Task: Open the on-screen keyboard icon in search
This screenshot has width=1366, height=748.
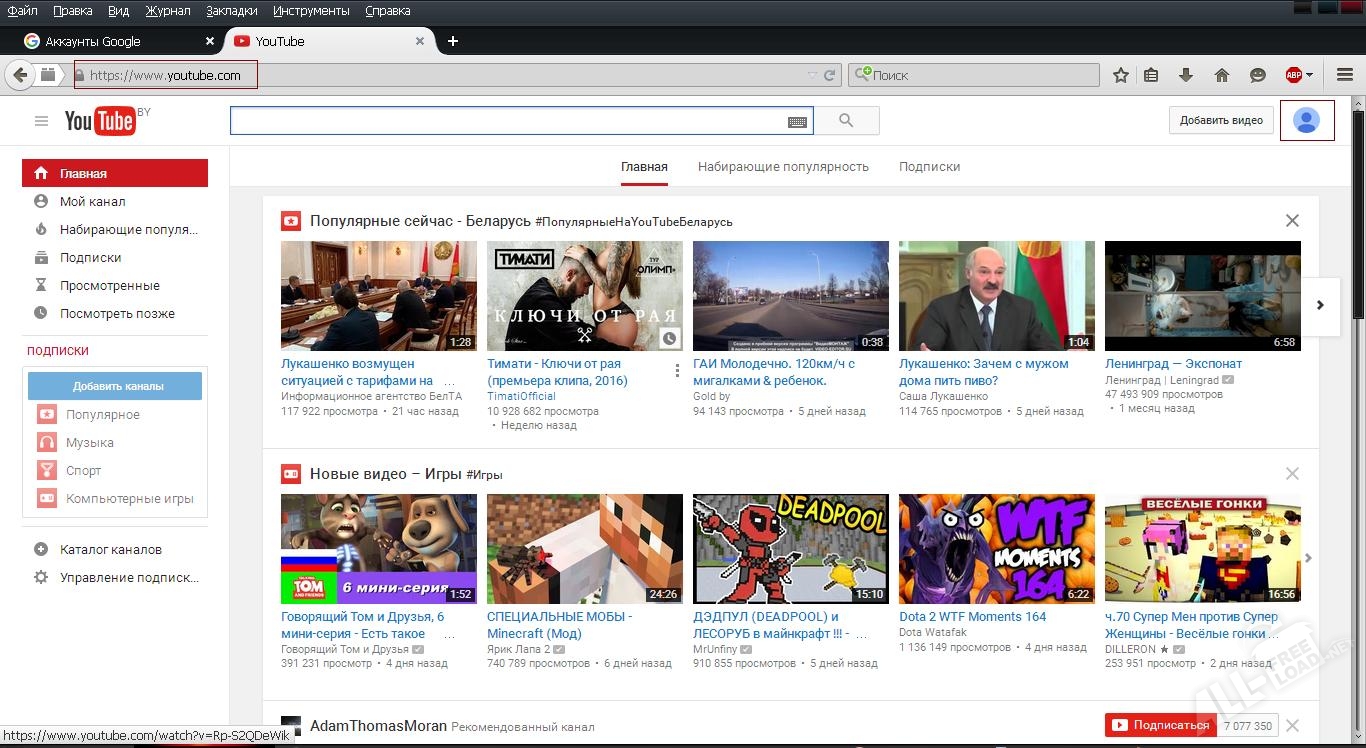Action: point(797,122)
